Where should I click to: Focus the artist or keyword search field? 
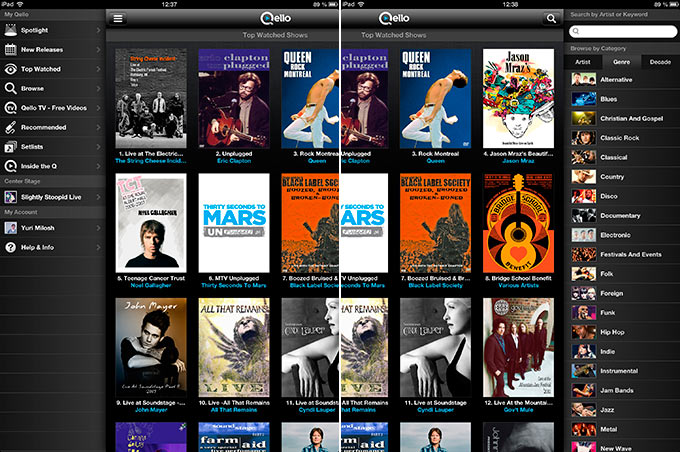pyautogui.click(x=623, y=31)
